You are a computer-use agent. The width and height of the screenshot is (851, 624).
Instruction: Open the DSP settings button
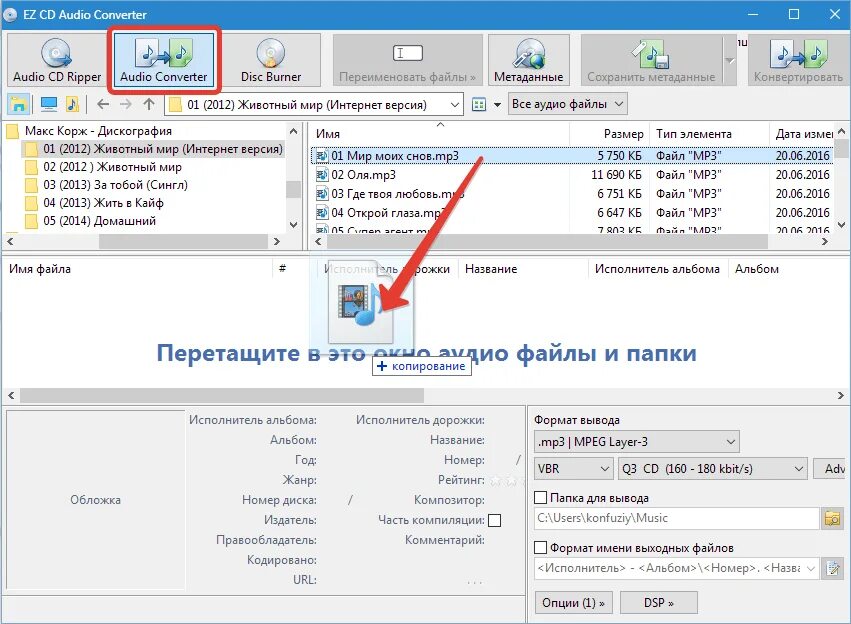click(x=659, y=603)
